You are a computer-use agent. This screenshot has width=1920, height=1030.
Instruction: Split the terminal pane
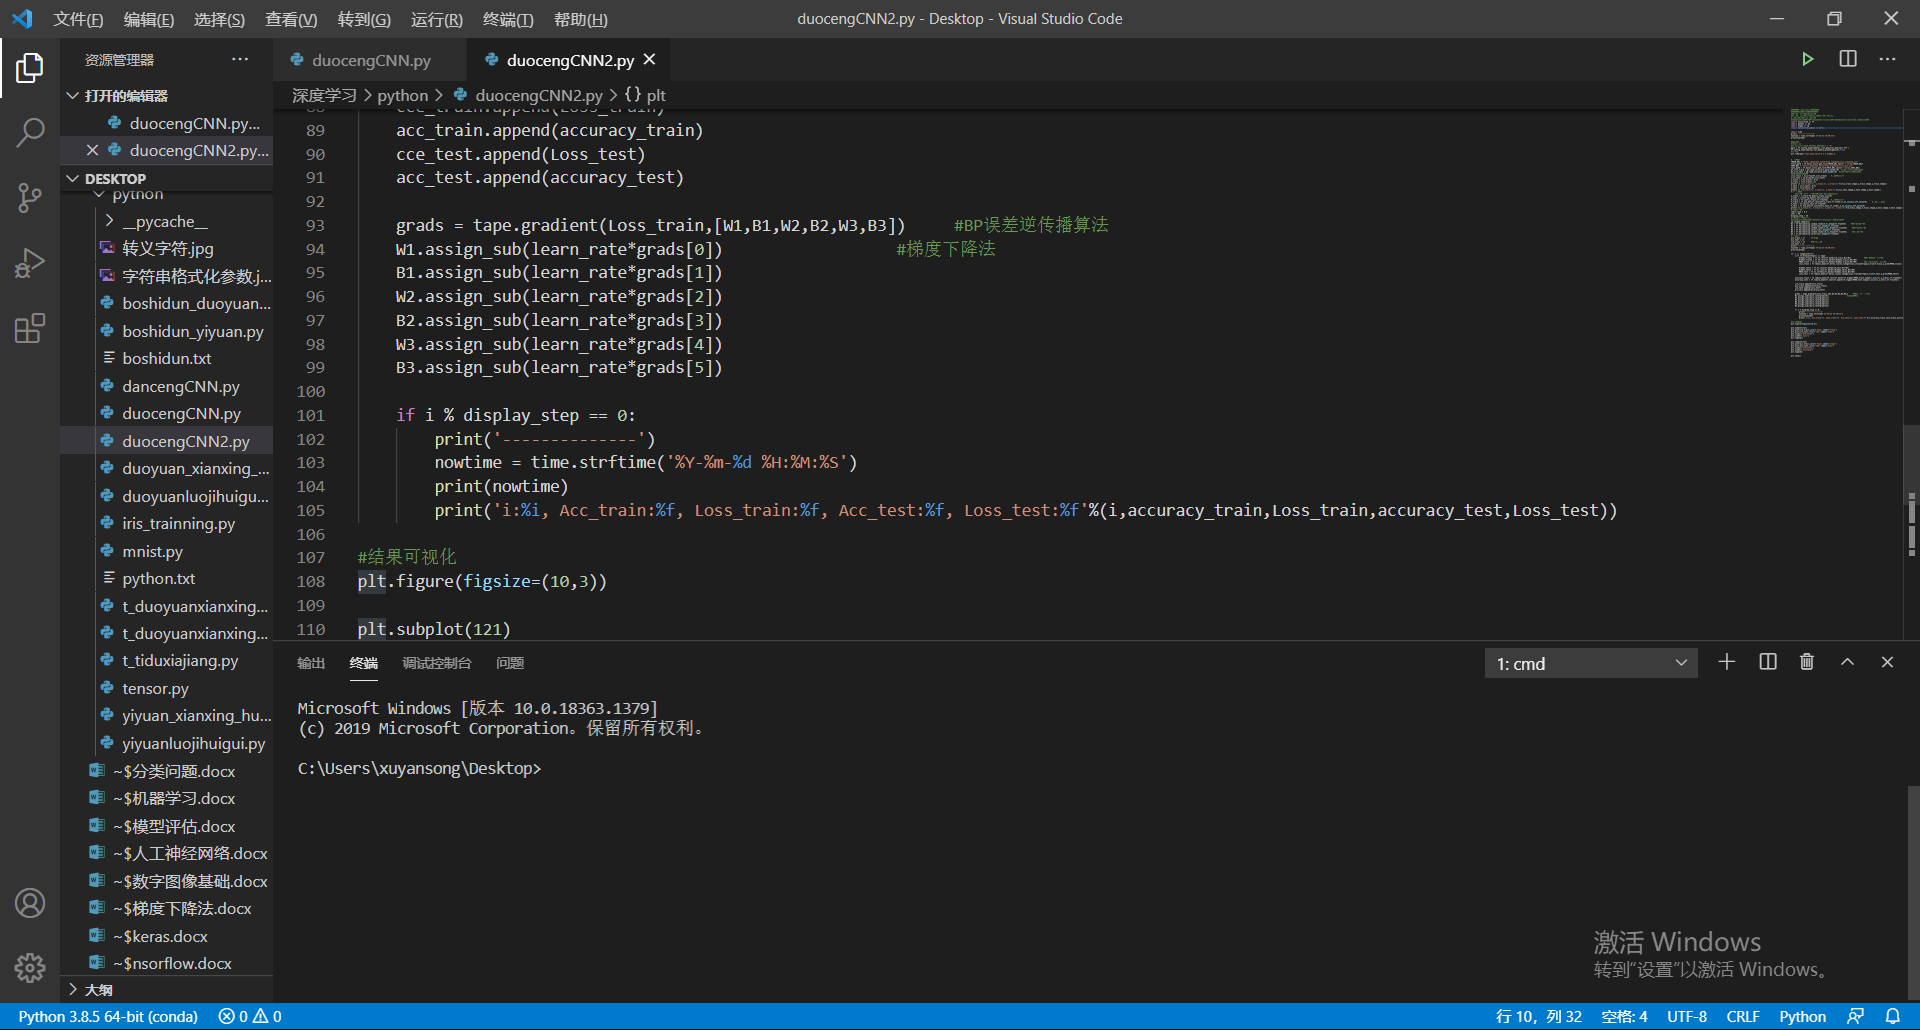tap(1768, 662)
